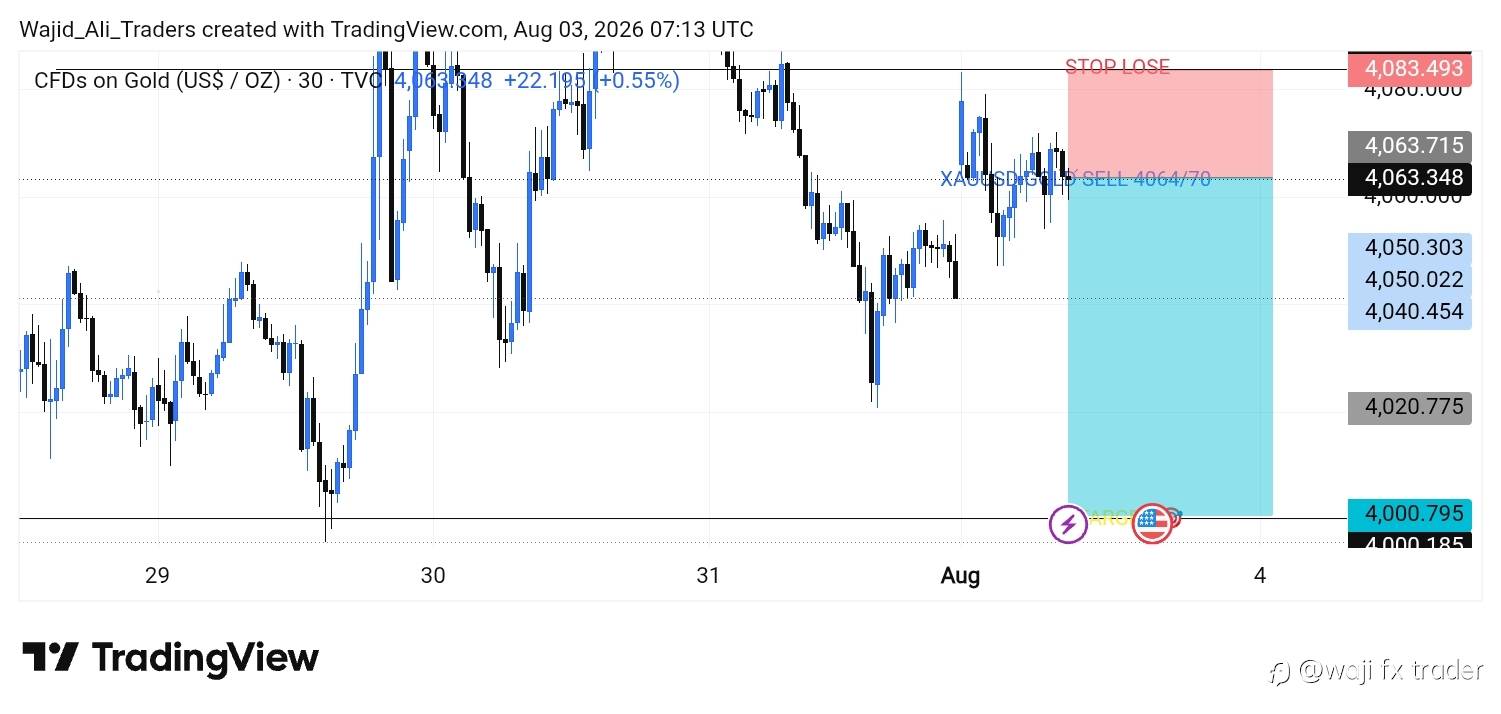Open the US flag economic event icon
This screenshot has height=714, width=1501.
(1152, 523)
